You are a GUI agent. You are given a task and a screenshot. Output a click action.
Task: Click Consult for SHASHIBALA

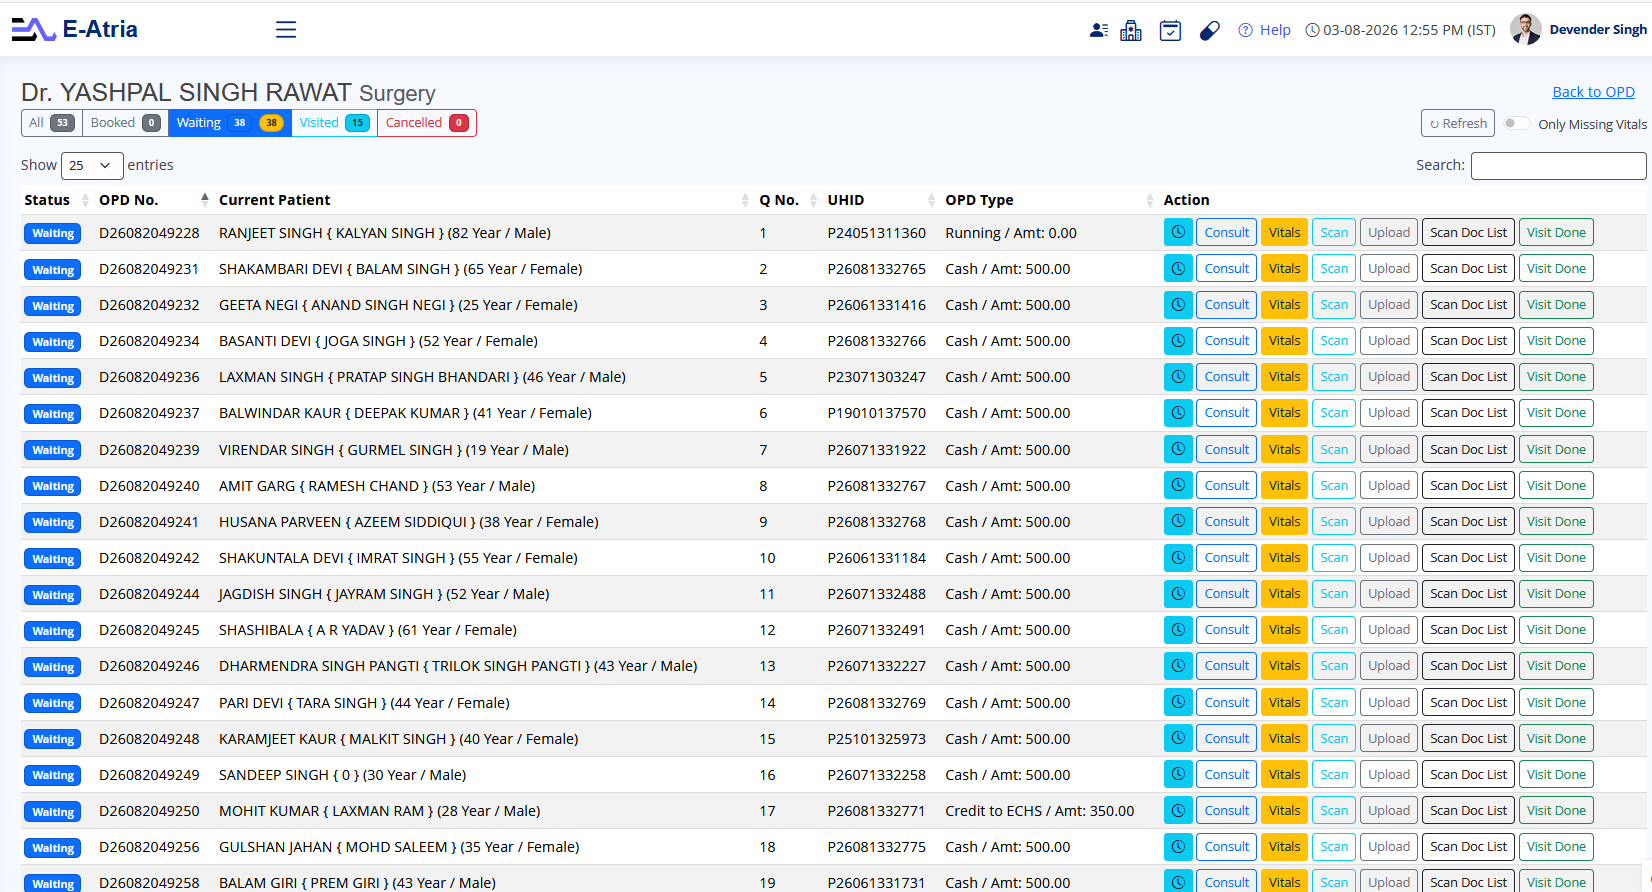point(1227,630)
